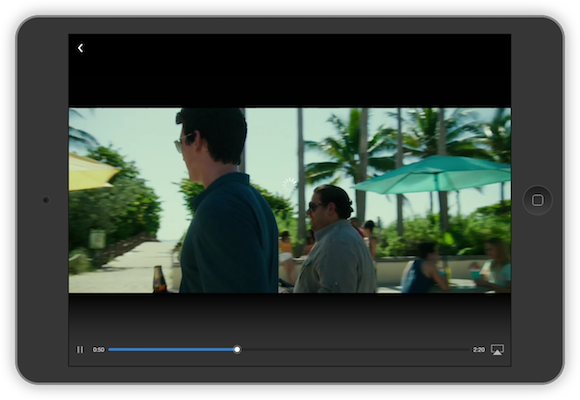Image resolution: width=580 pixels, height=400 pixels.
Task: Pause the playing video
Action: click(x=80, y=350)
